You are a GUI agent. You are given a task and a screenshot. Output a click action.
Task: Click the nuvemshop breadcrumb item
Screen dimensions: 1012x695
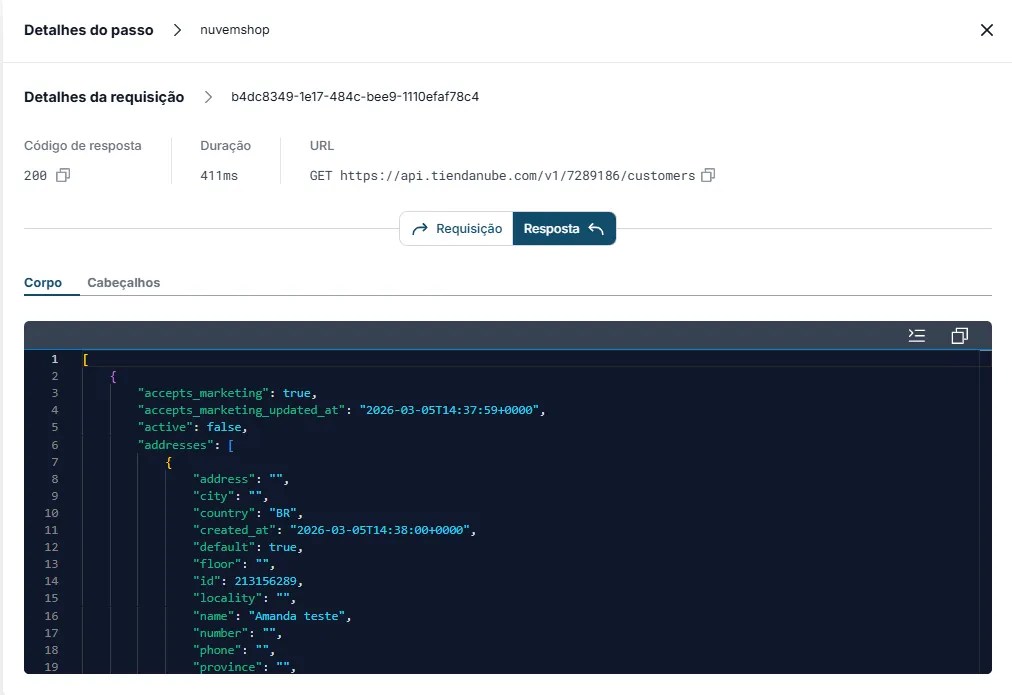coord(234,30)
